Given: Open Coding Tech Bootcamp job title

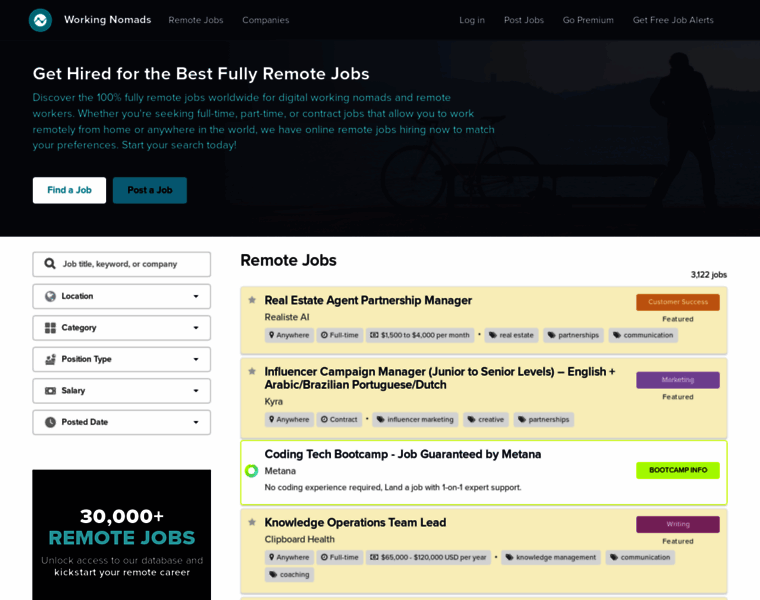Looking at the screenshot, I should coord(403,454).
